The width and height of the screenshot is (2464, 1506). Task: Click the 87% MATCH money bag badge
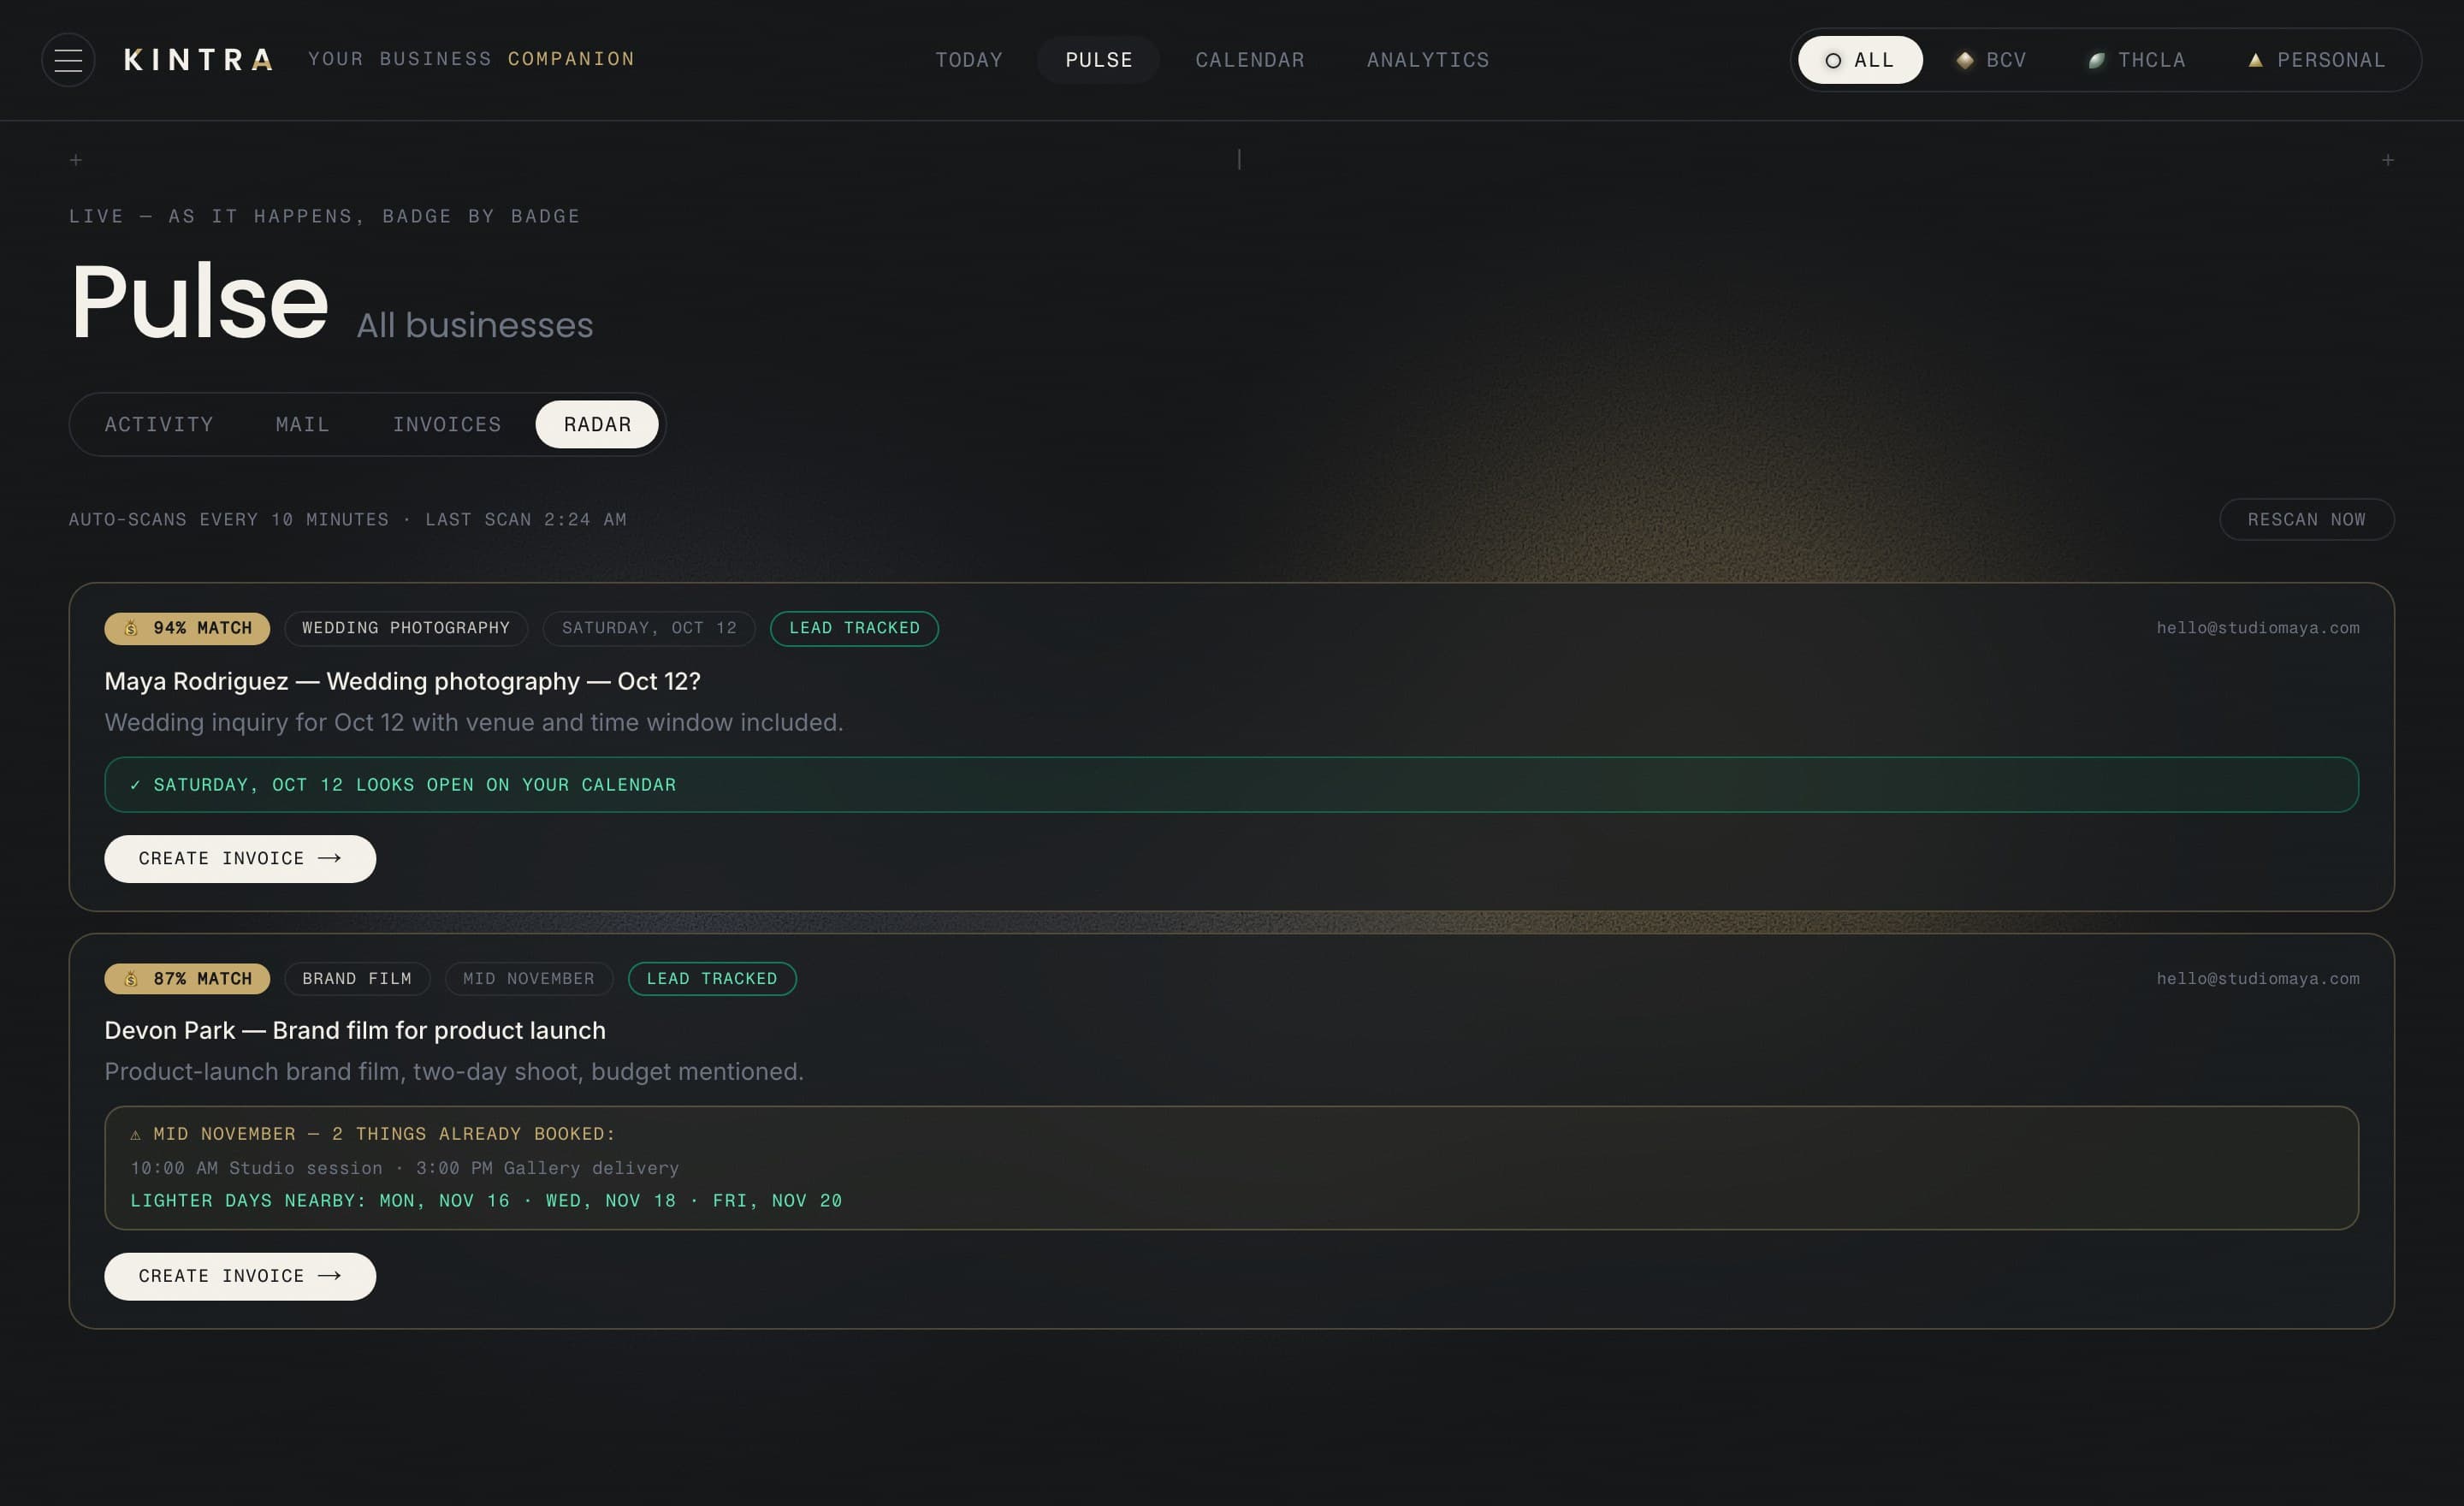pos(187,979)
